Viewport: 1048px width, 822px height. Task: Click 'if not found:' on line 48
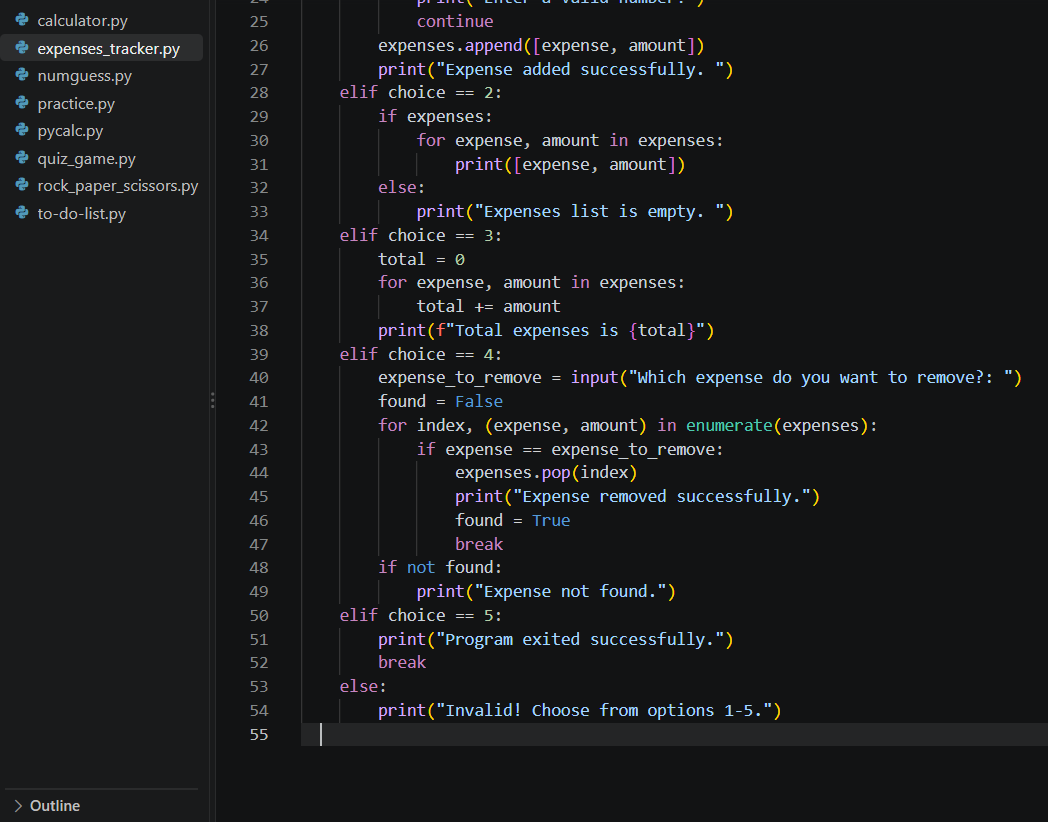(440, 568)
